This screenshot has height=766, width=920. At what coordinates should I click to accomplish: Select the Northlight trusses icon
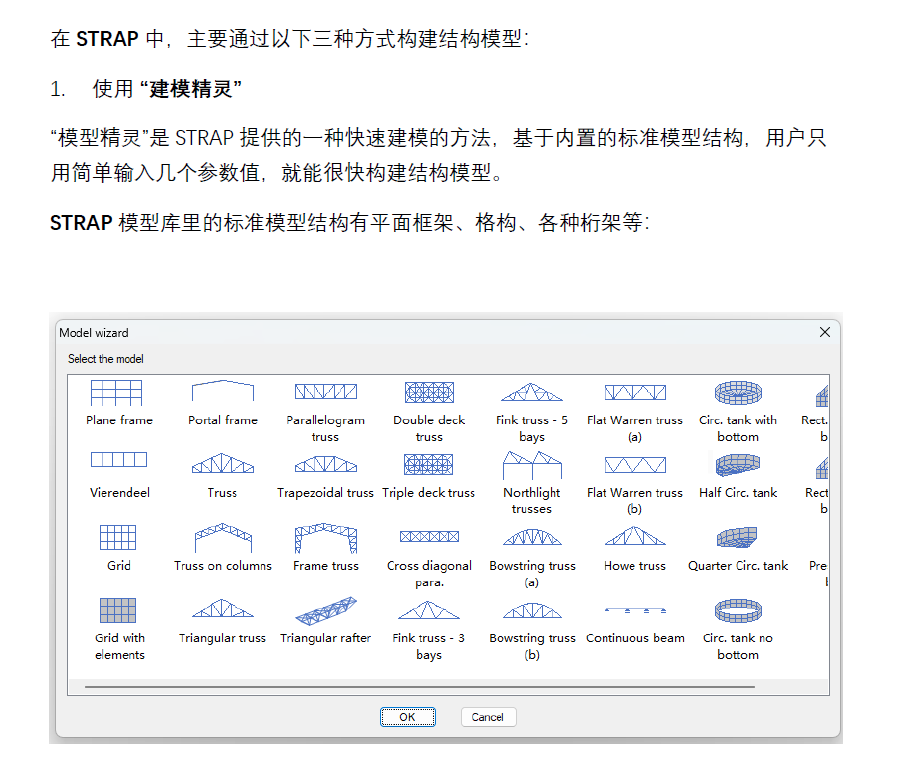532,465
